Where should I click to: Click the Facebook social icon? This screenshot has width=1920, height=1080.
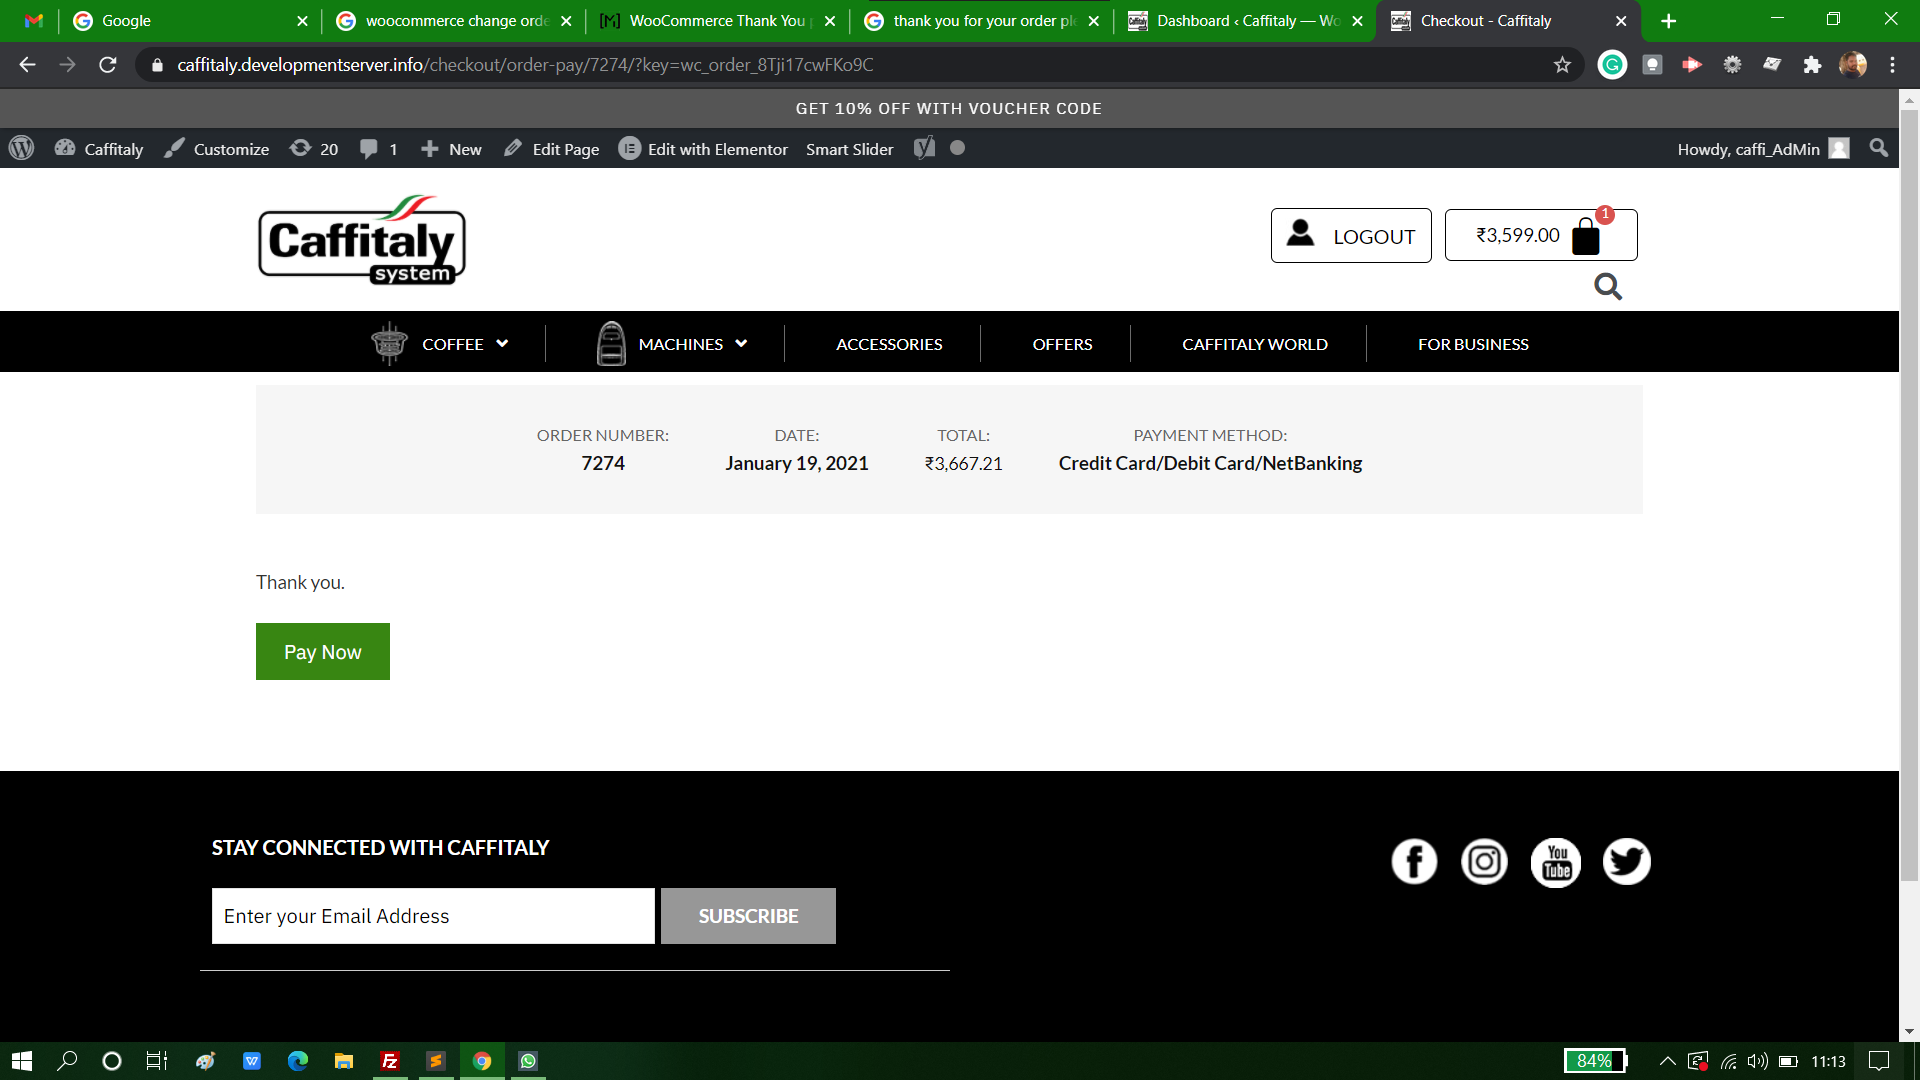point(1414,862)
